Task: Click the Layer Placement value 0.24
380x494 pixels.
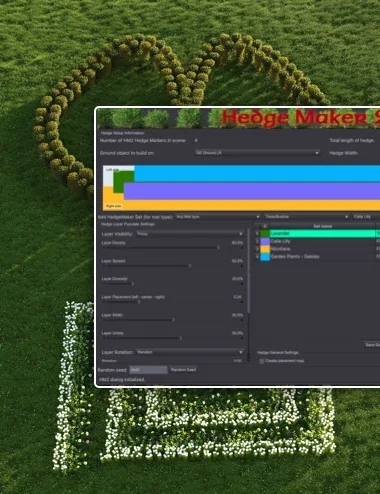Action: click(x=238, y=297)
